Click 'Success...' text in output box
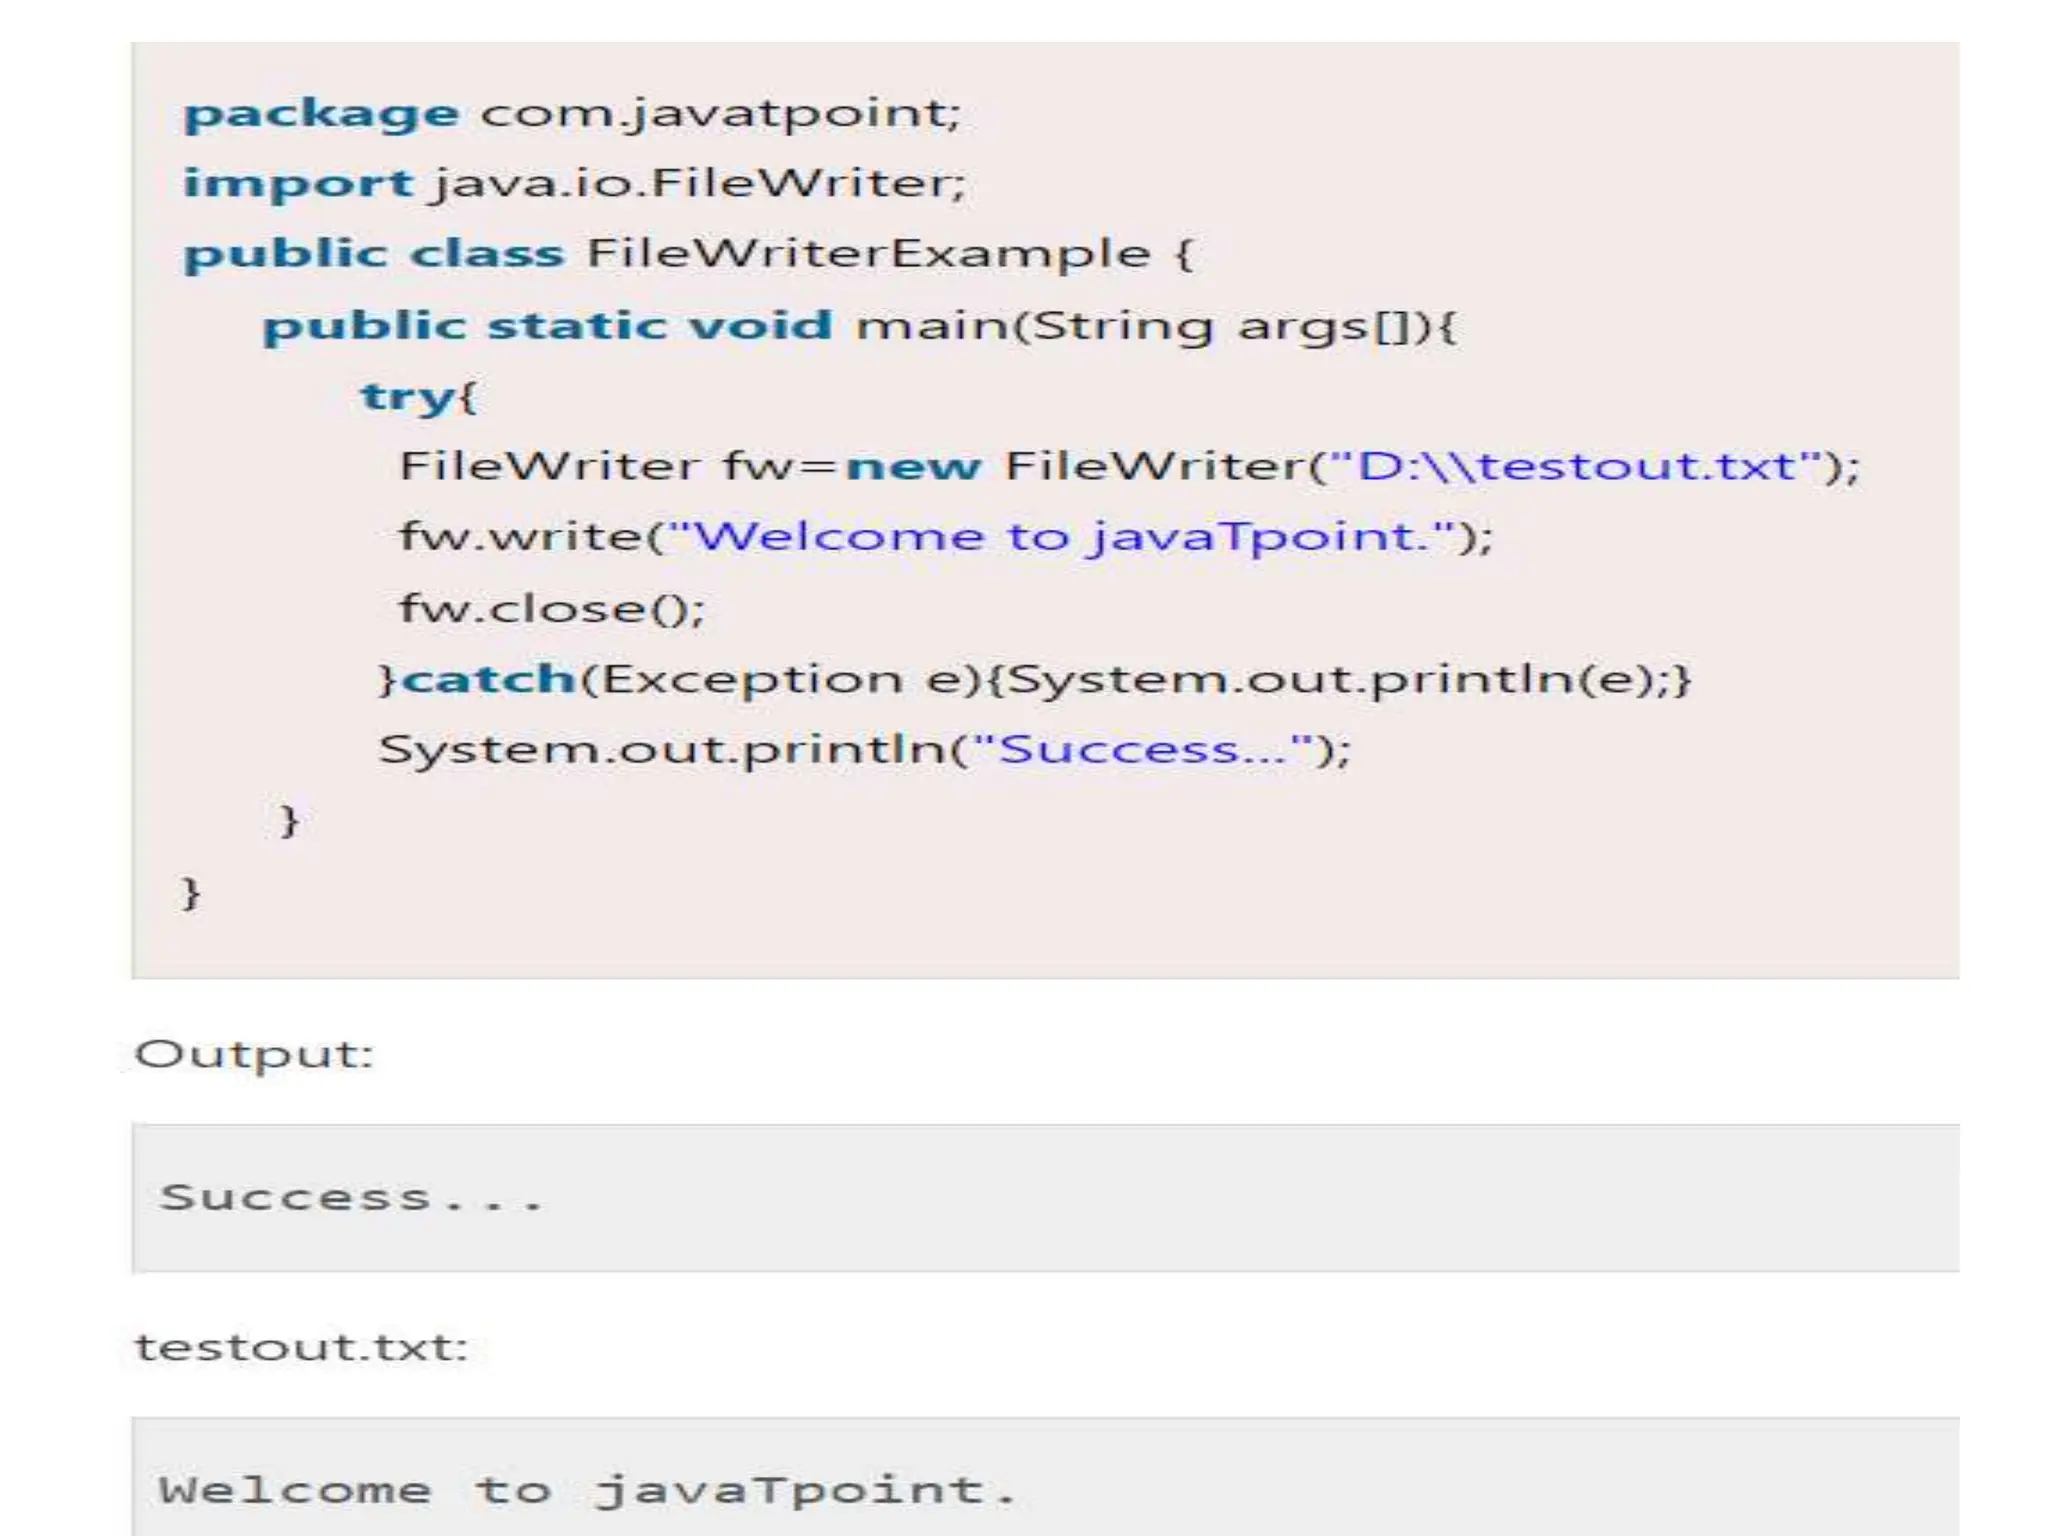Viewport: 2048px width, 1536px height. point(350,1197)
